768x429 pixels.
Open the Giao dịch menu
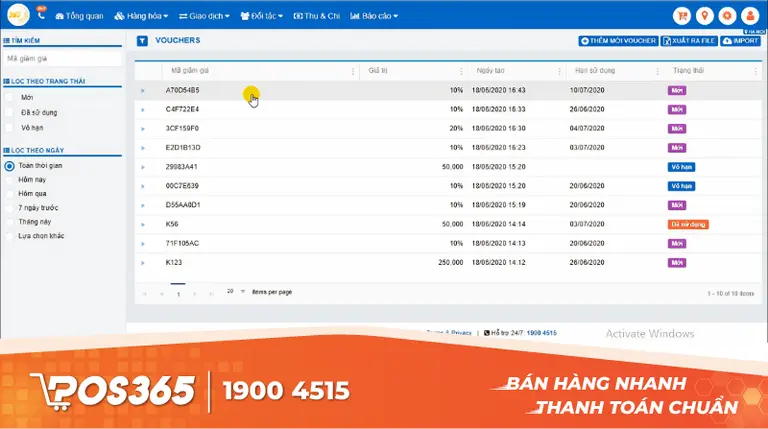[204, 16]
